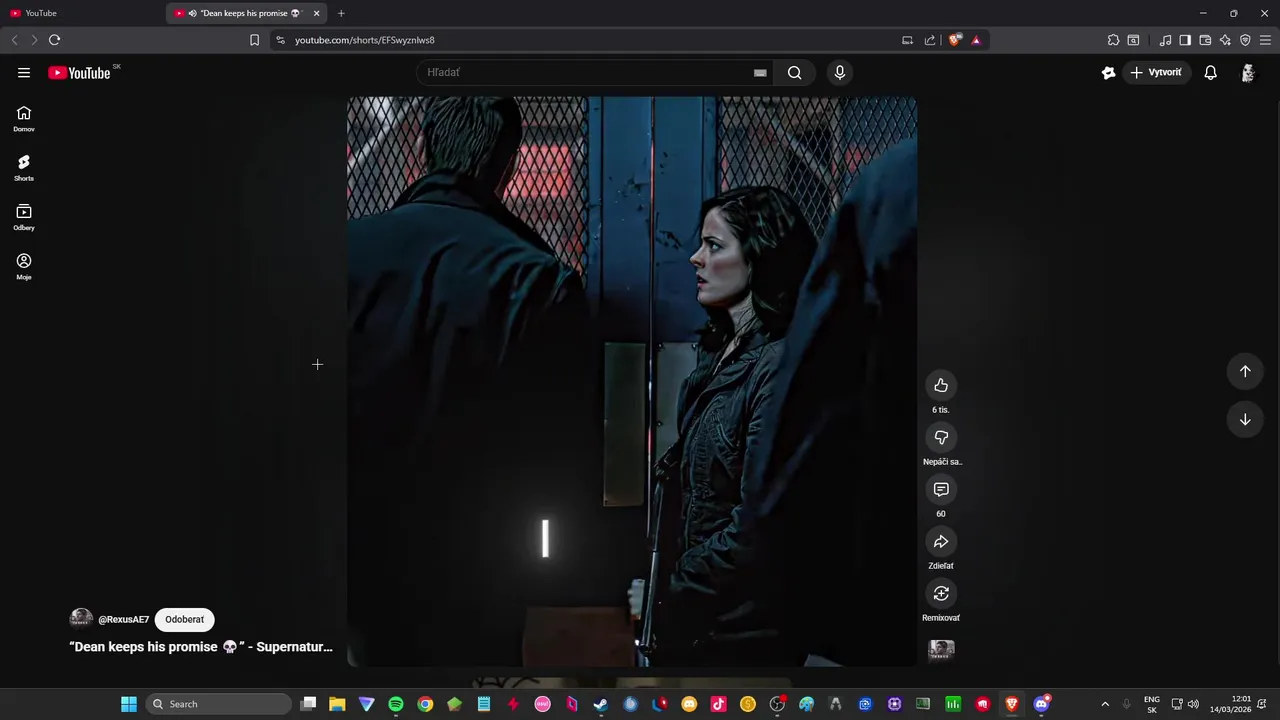The height and width of the screenshot is (720, 1280).
Task: Open a new browser tab
Action: point(341,13)
